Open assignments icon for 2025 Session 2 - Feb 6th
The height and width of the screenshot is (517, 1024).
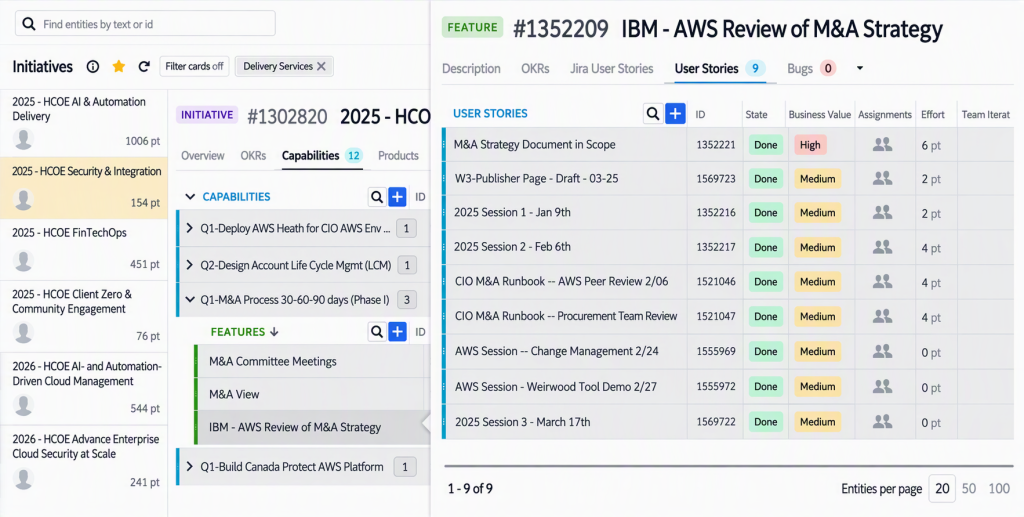tap(882, 246)
